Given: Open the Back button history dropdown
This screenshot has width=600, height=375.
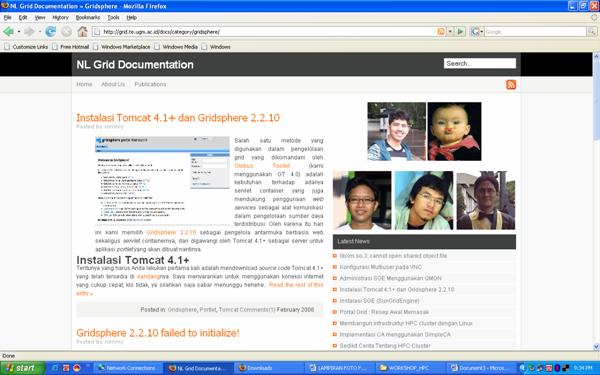Looking at the screenshot, I should pos(19,32).
